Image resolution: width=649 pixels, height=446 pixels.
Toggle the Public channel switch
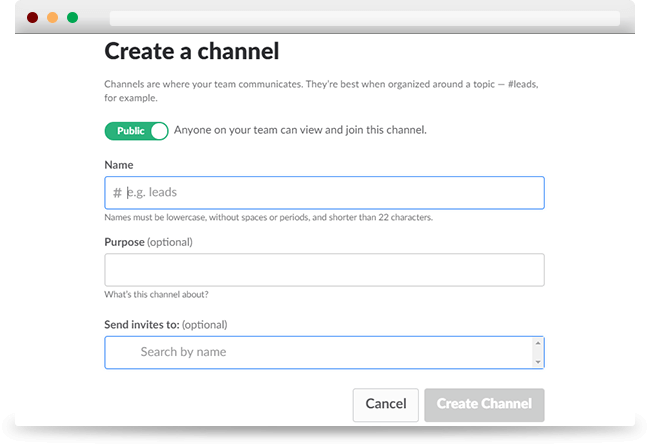point(136,131)
